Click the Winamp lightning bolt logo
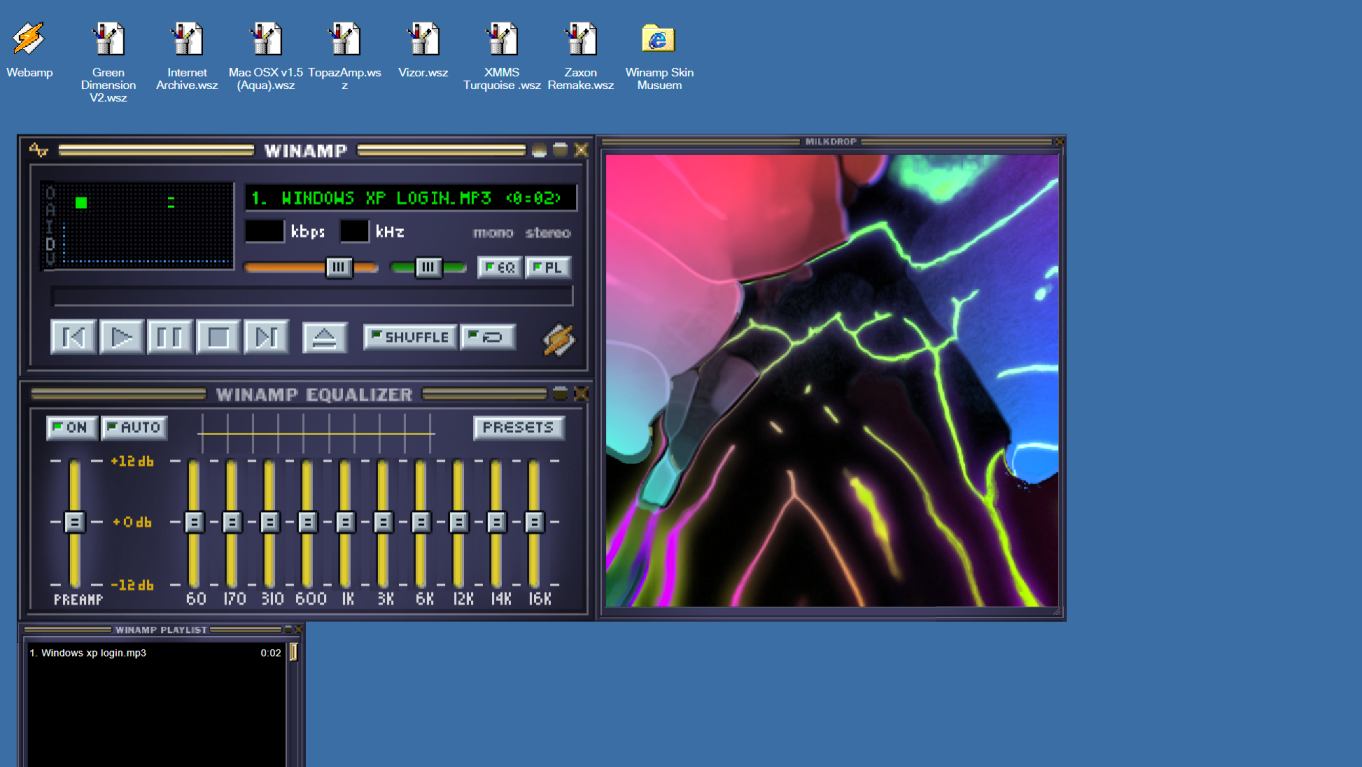The image size is (1362, 767). pyautogui.click(x=560, y=340)
